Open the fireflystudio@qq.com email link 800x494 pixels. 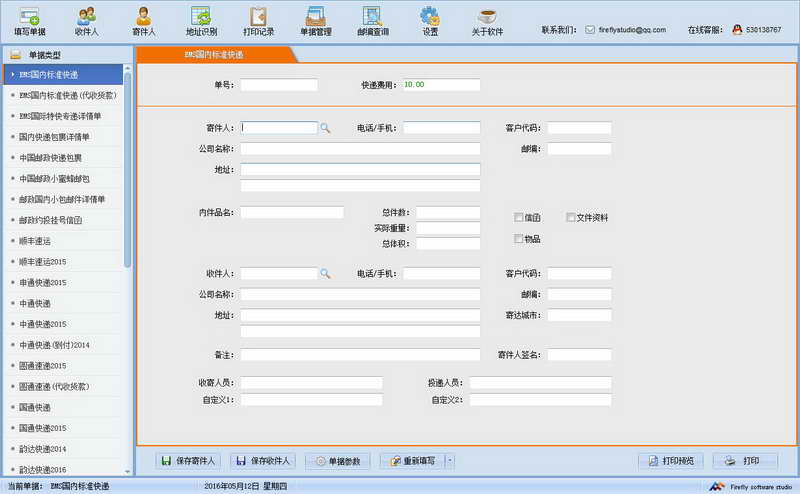click(x=632, y=30)
